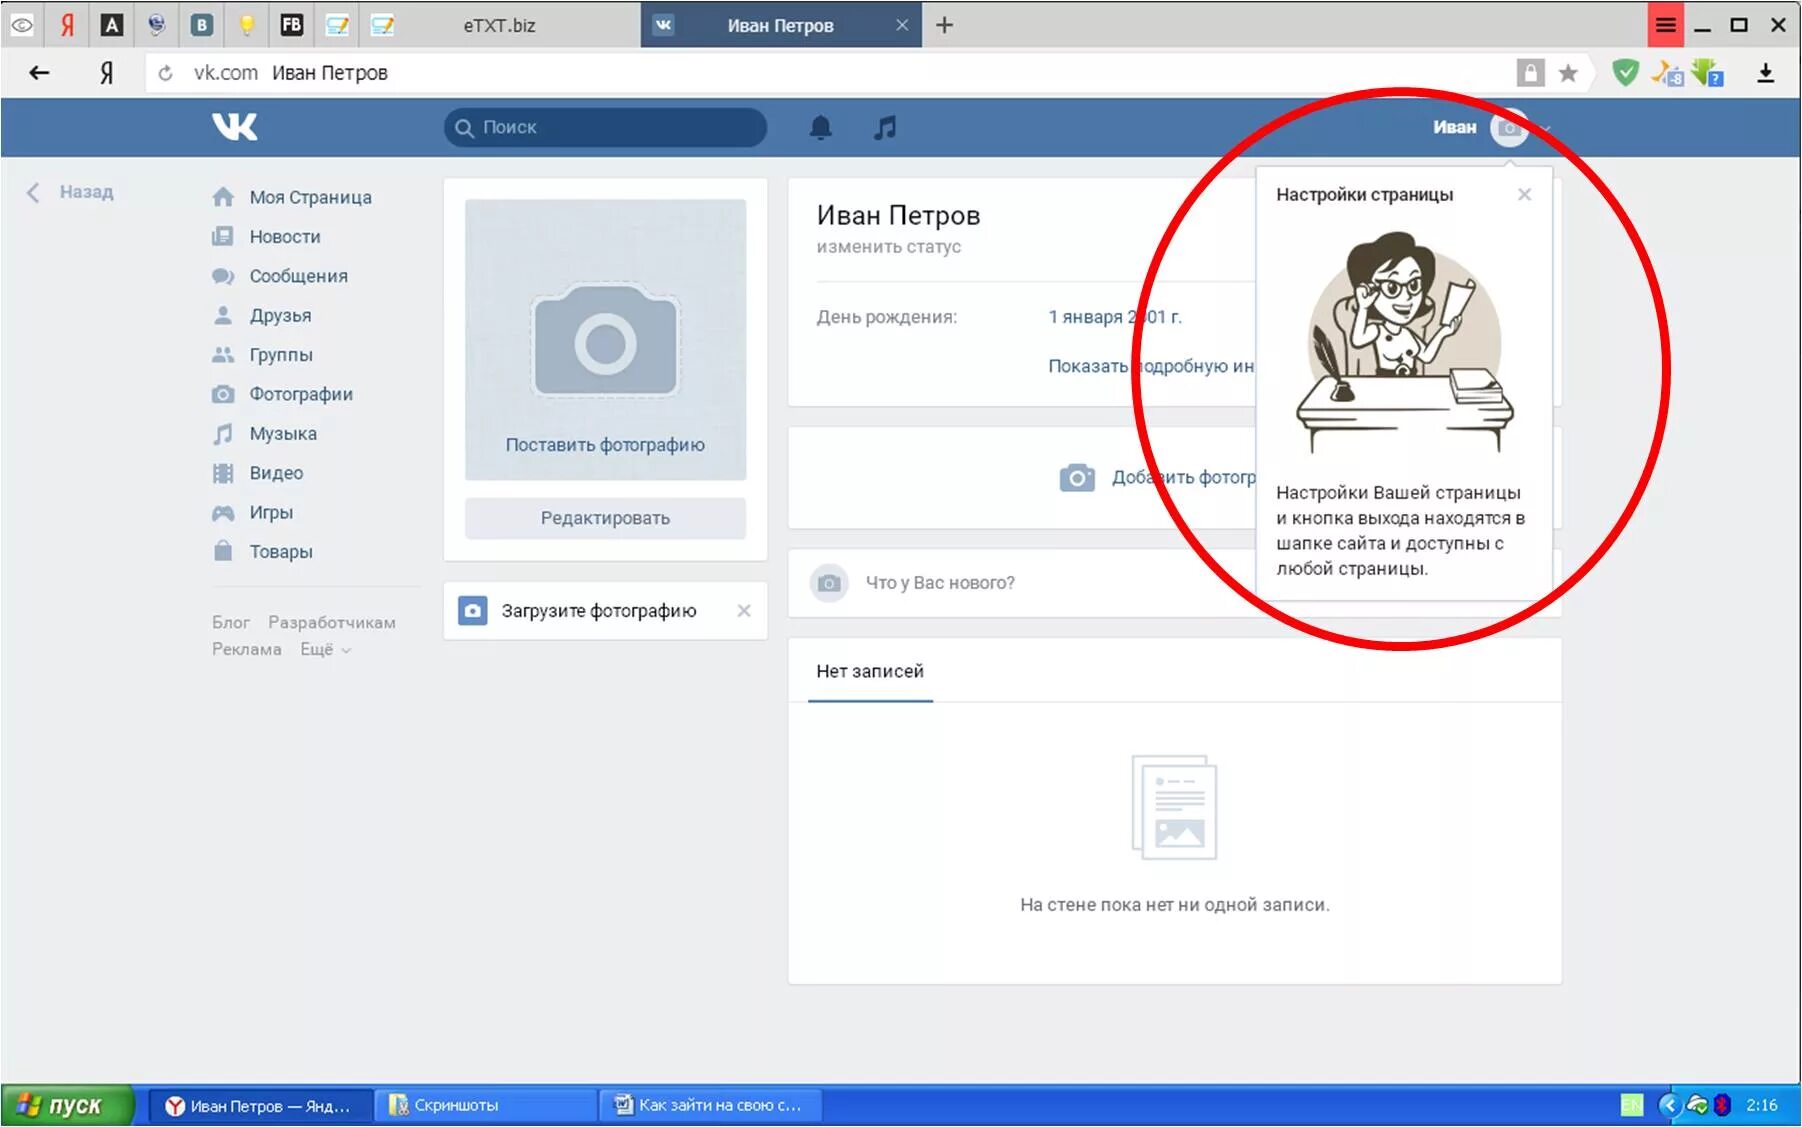Screen dimensions: 1802x1127
Task: Open a new browser tab with plus
Action: click(944, 25)
